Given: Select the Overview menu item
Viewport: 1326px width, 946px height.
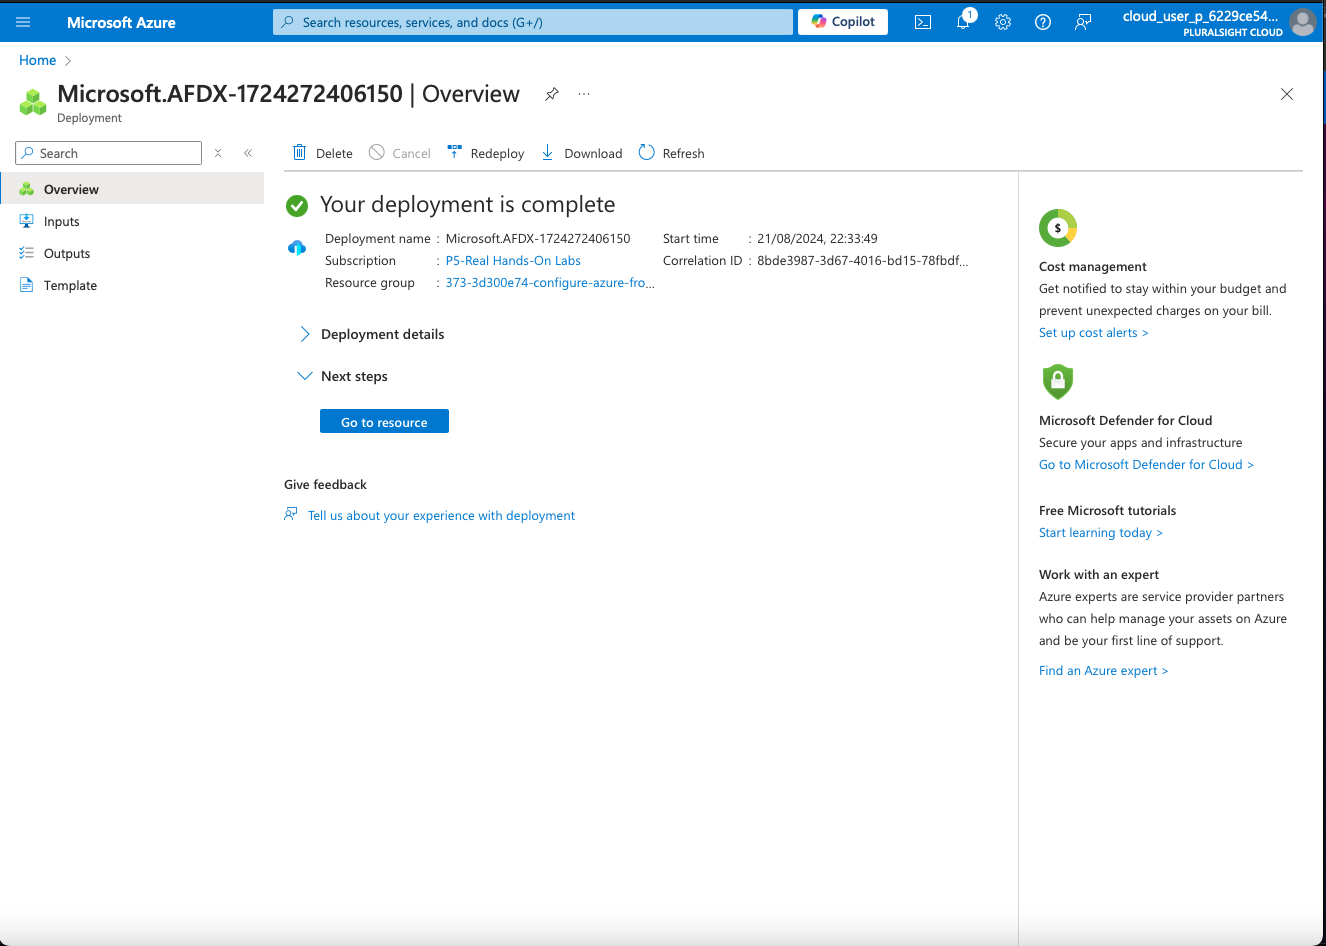Looking at the screenshot, I should point(132,189).
